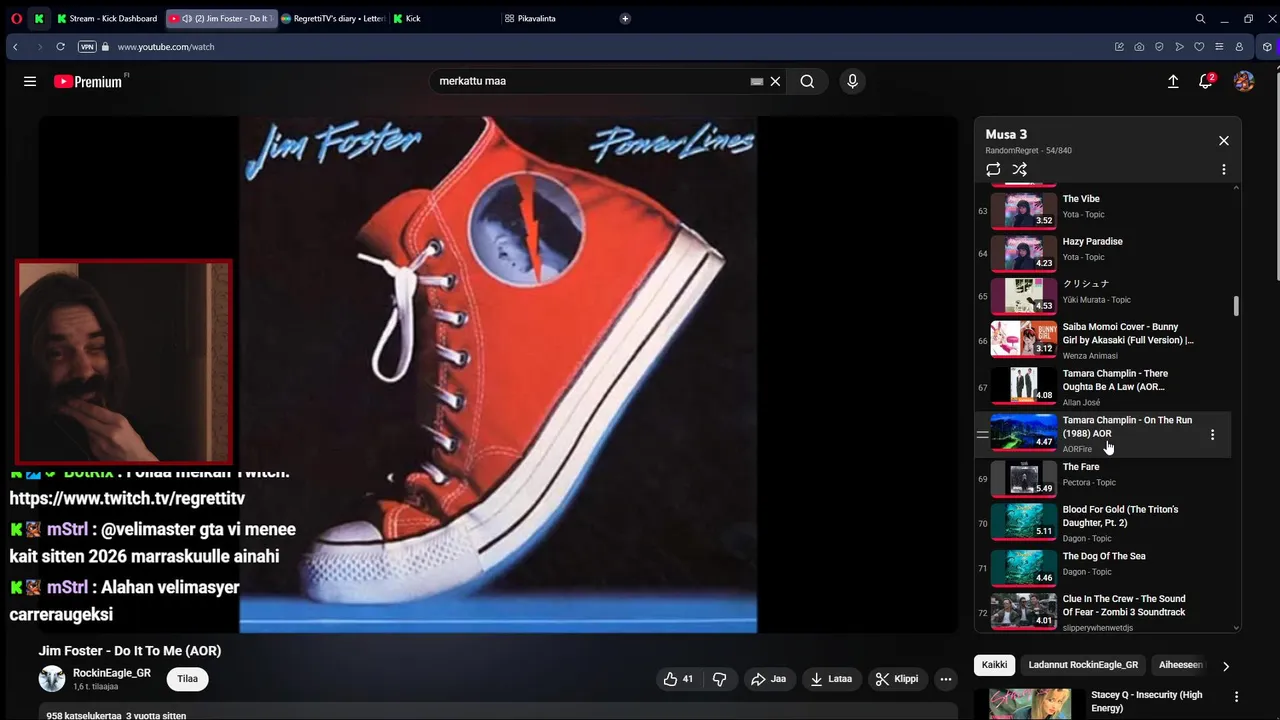The height and width of the screenshot is (720, 1280).
Task: Open RockinEagle_GR channel link
Action: tap(112, 673)
